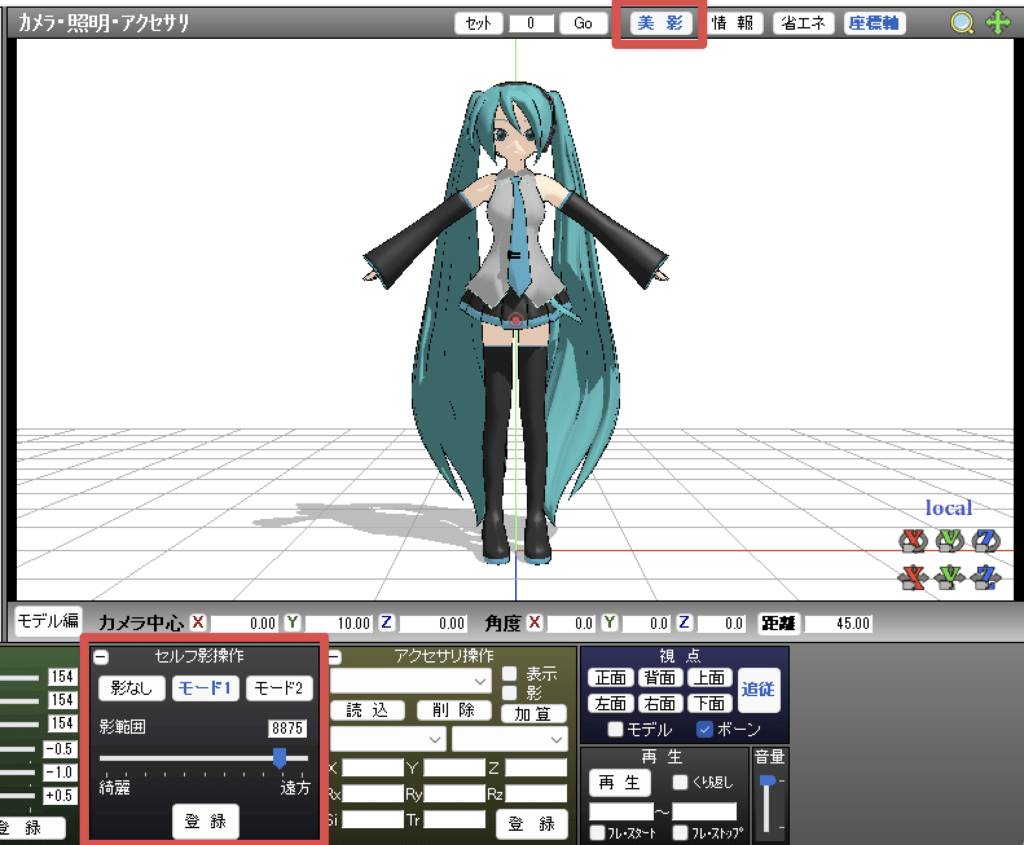Click the 距離 distance label button
1024x845 pixels.
click(x=778, y=624)
